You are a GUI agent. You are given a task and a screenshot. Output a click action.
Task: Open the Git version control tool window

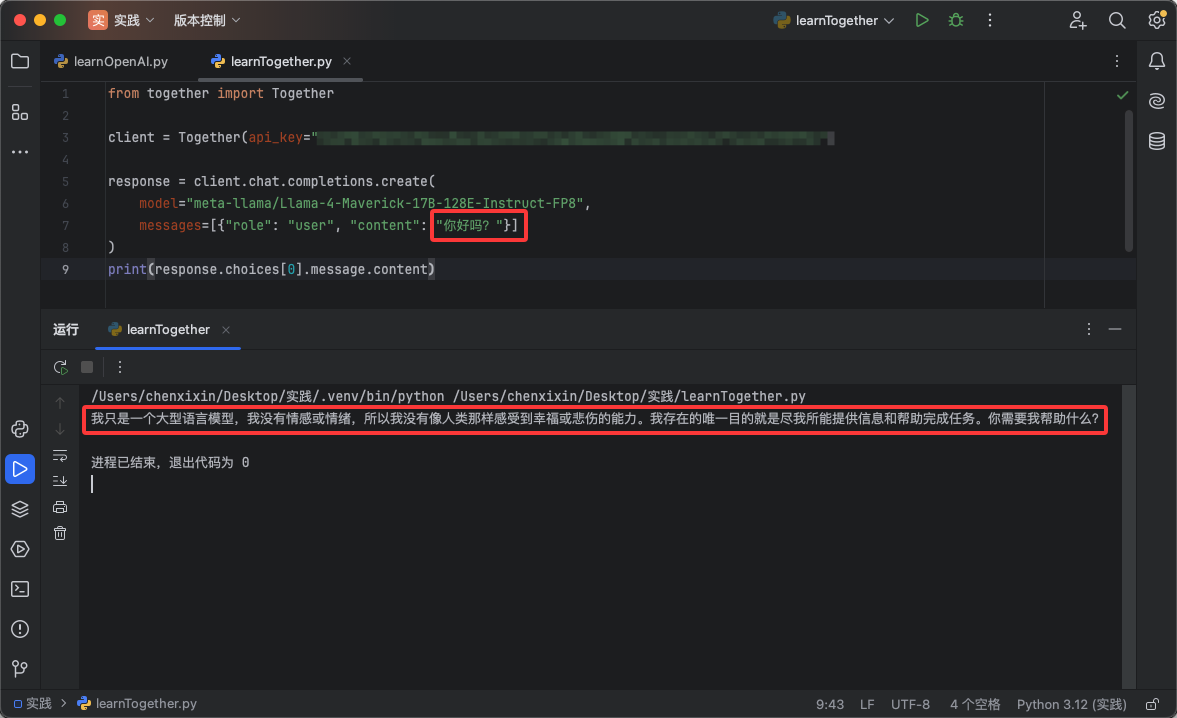coord(20,668)
